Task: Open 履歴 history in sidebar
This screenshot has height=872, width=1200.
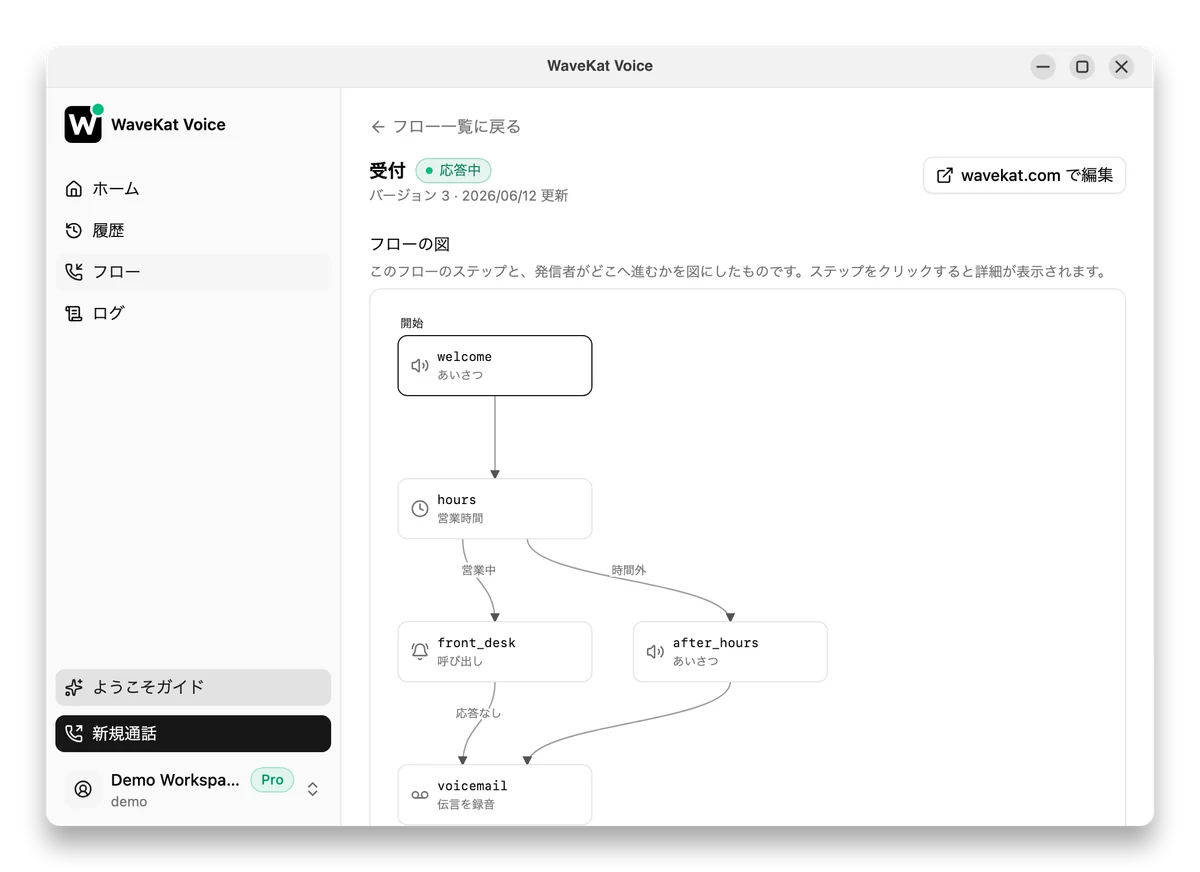Action: pyautogui.click(x=193, y=230)
